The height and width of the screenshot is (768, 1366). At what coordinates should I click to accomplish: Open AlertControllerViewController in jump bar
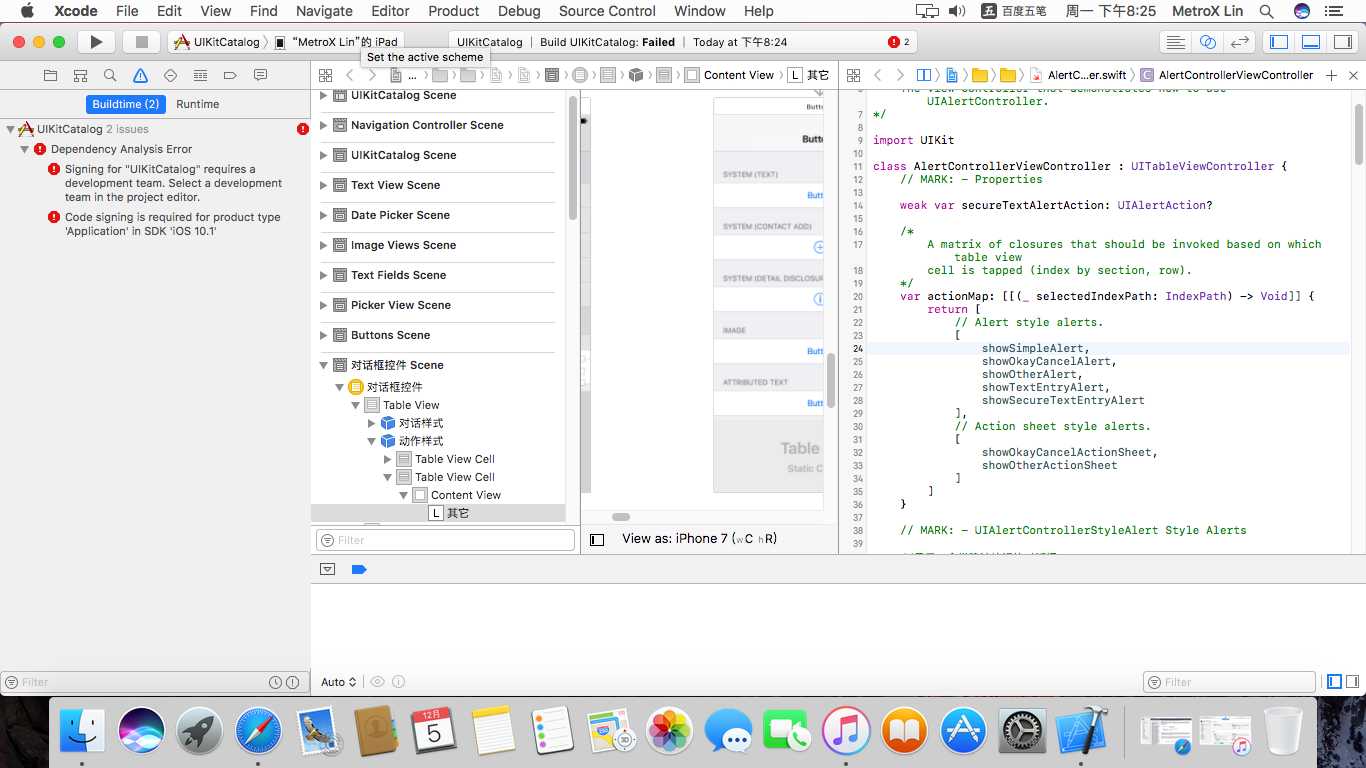coord(1227,75)
